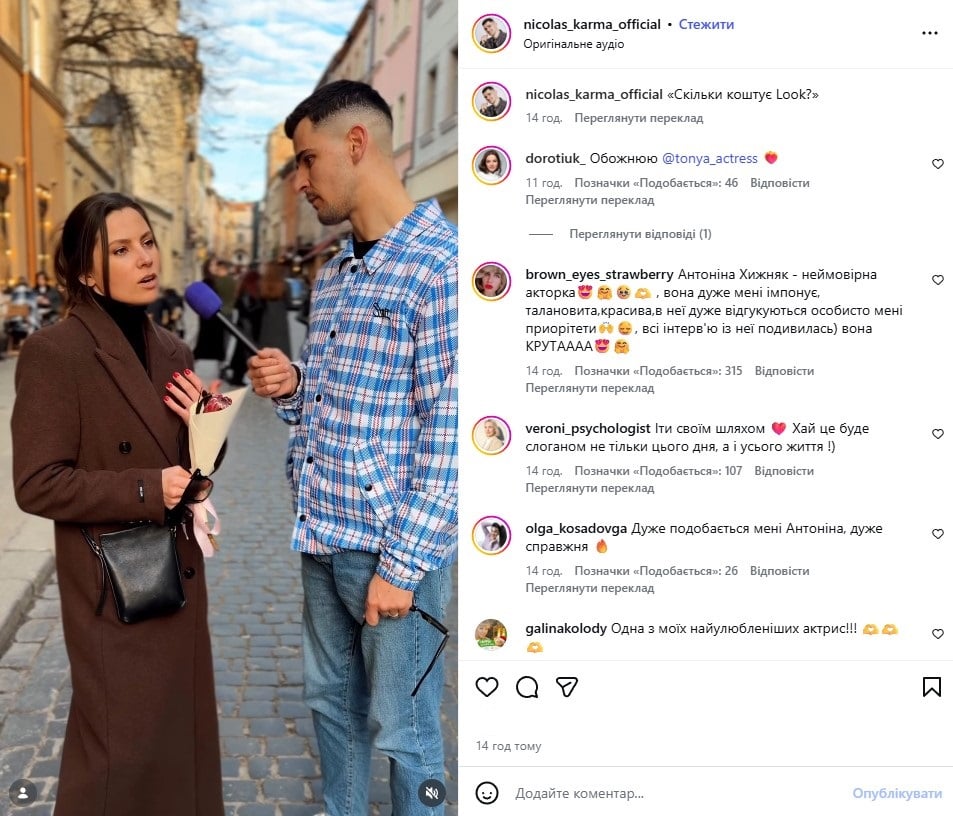This screenshot has height=816, width=953.
Task: Unmute video with the speaker icon
Action: point(432,793)
